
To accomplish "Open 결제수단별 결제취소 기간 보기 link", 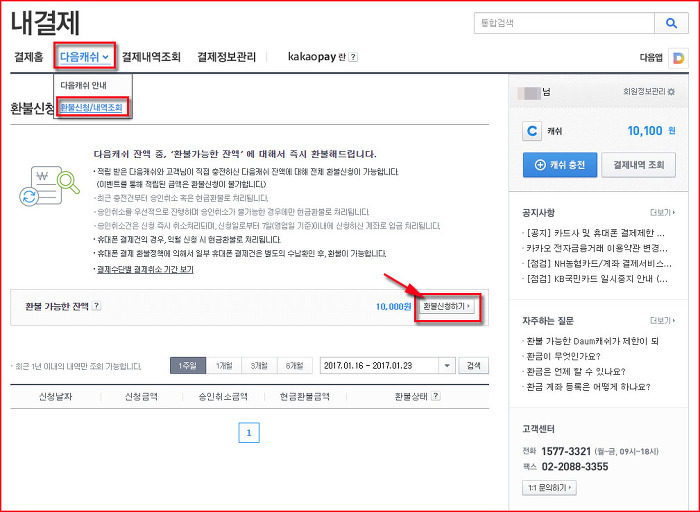I will click(145, 270).
